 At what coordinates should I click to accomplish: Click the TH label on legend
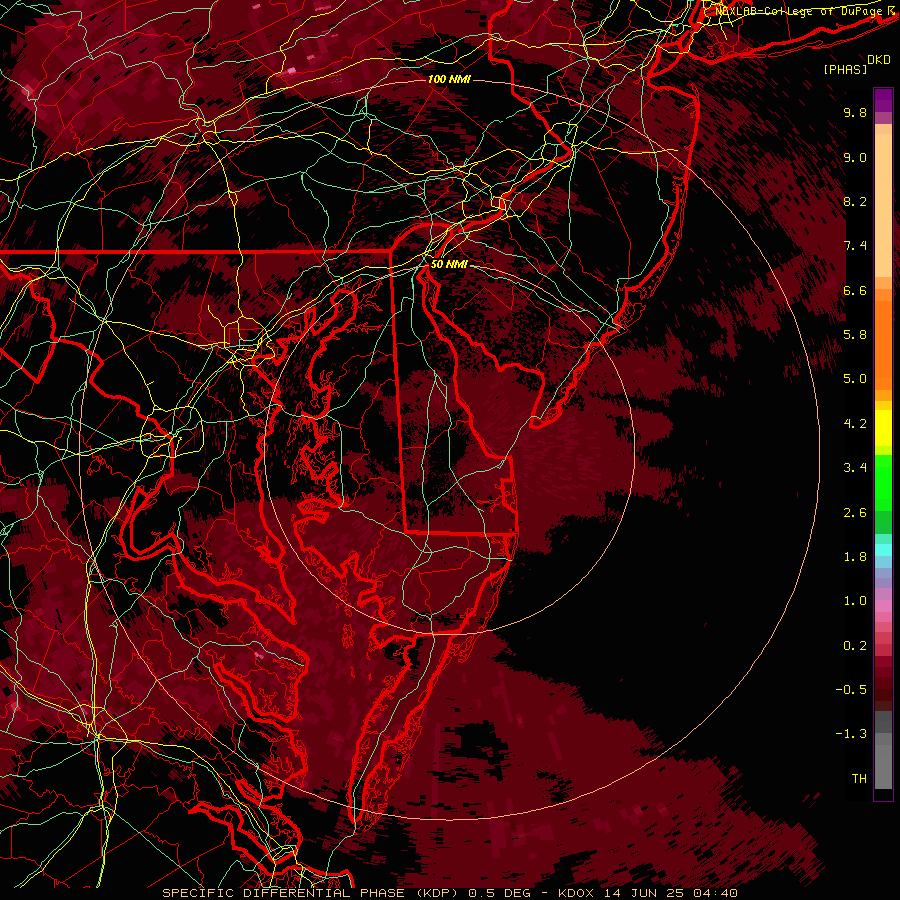click(859, 779)
